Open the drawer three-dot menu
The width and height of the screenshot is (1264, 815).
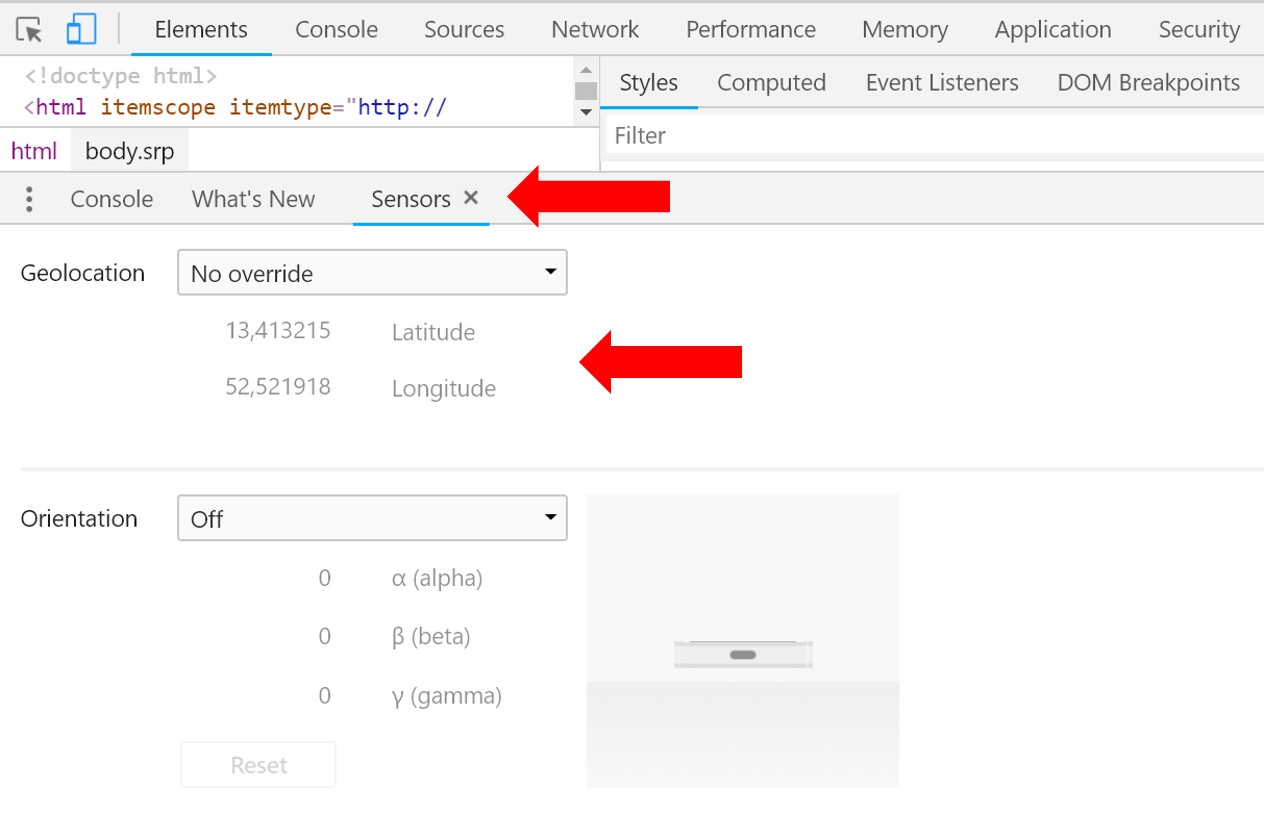[29, 198]
